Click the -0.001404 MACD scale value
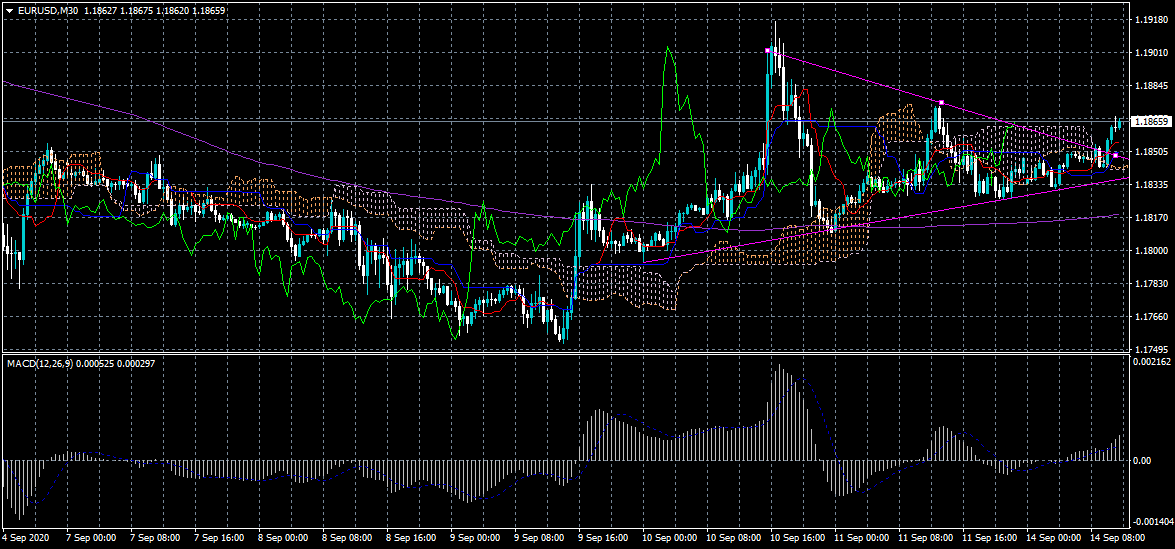The height and width of the screenshot is (549, 1175). click(x=1150, y=522)
